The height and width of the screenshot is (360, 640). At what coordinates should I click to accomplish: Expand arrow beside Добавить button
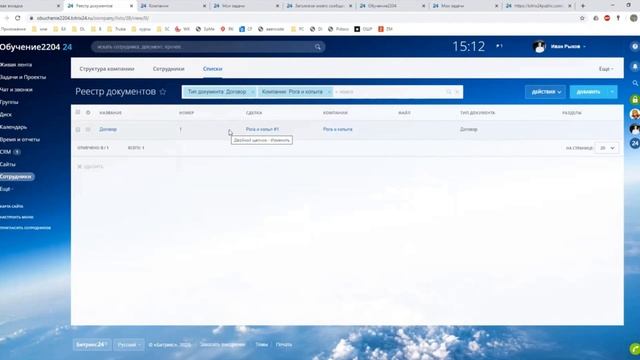pyautogui.click(x=612, y=92)
